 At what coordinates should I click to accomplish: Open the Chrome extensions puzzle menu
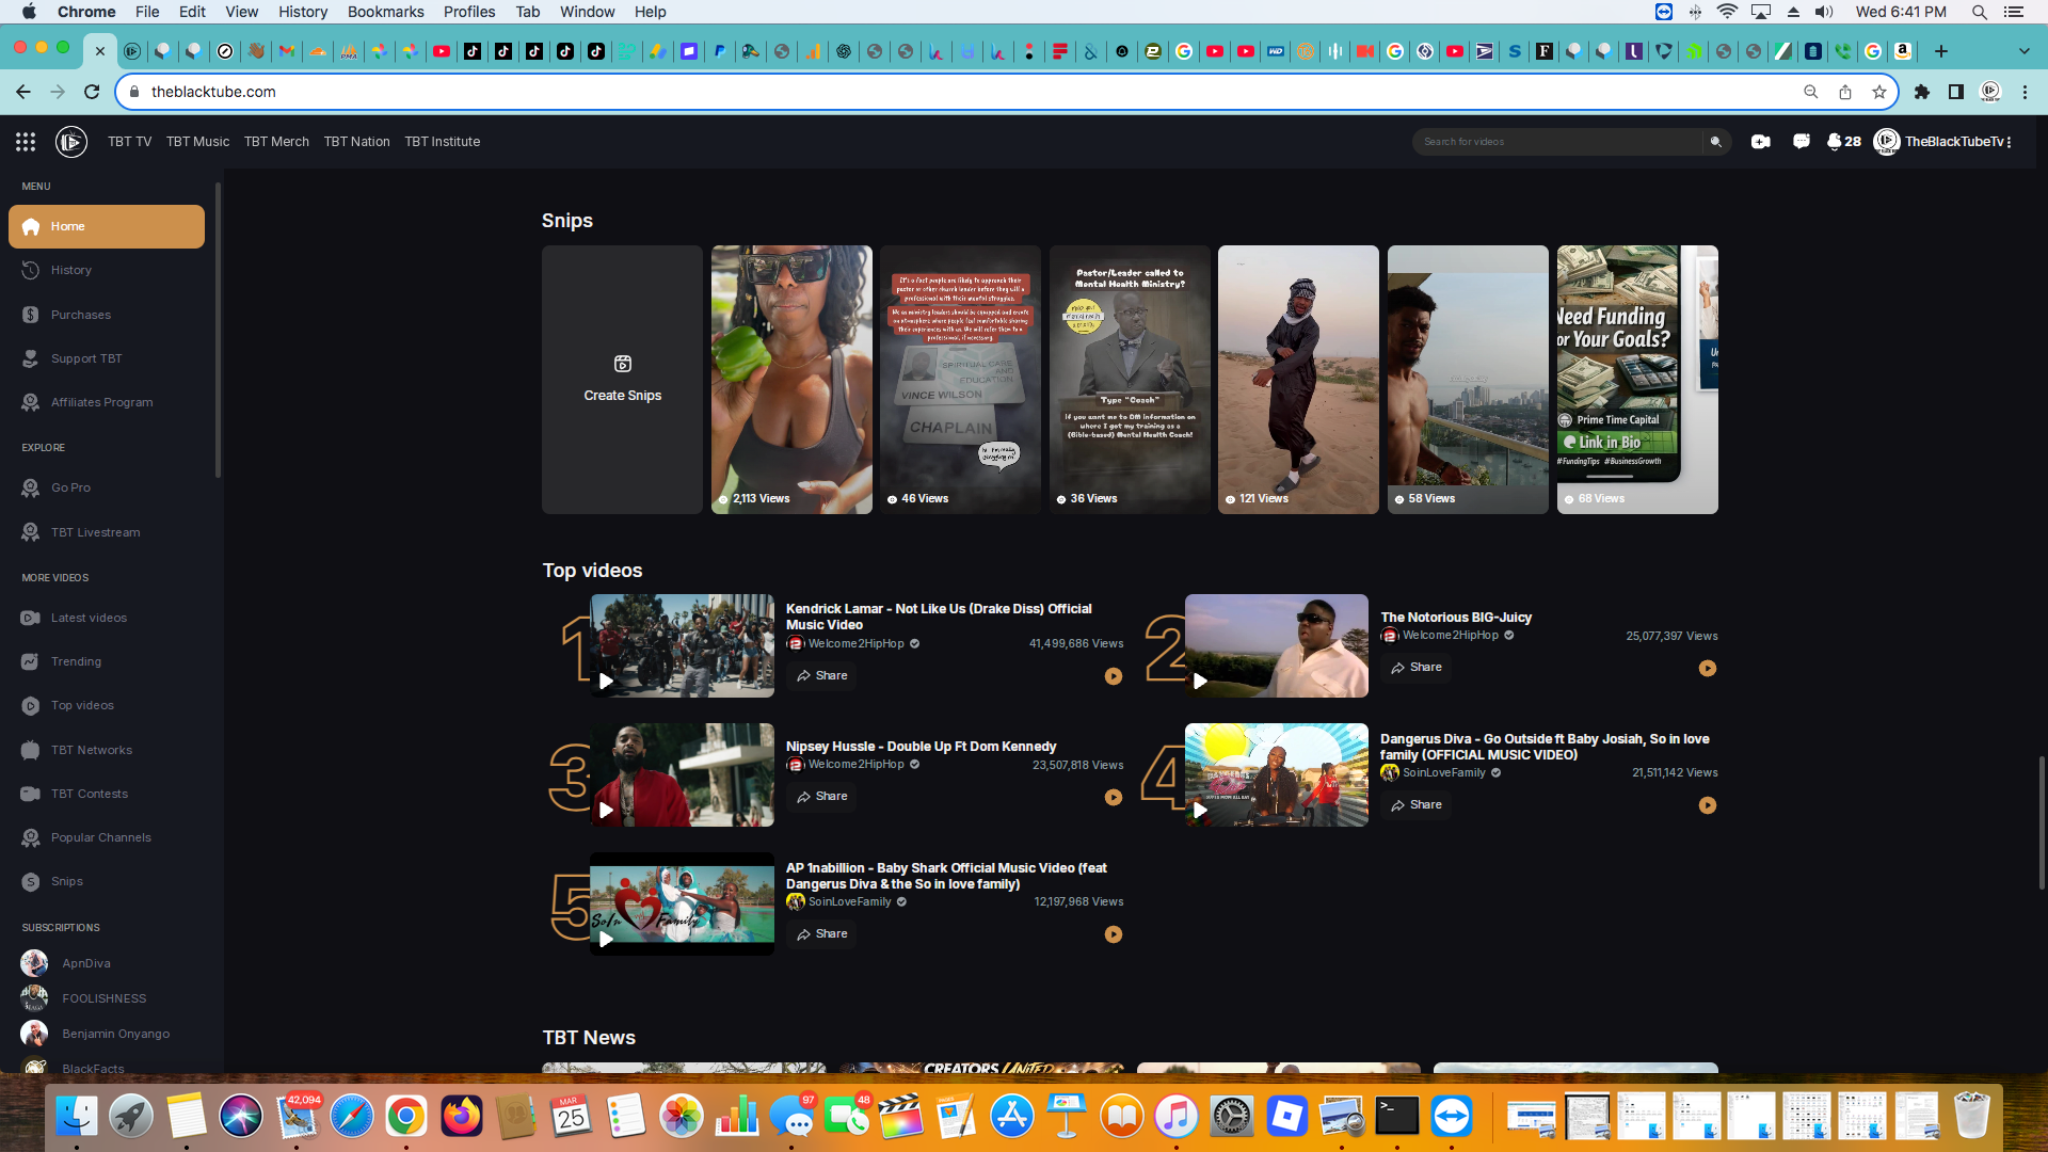(1921, 91)
